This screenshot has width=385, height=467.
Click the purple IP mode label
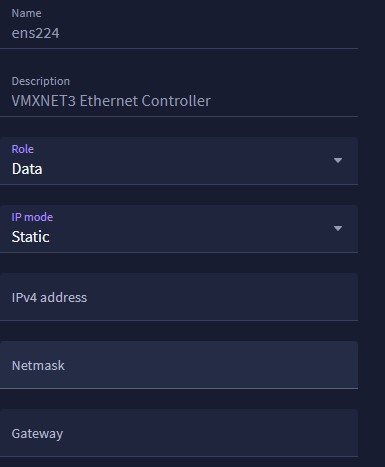point(32,217)
